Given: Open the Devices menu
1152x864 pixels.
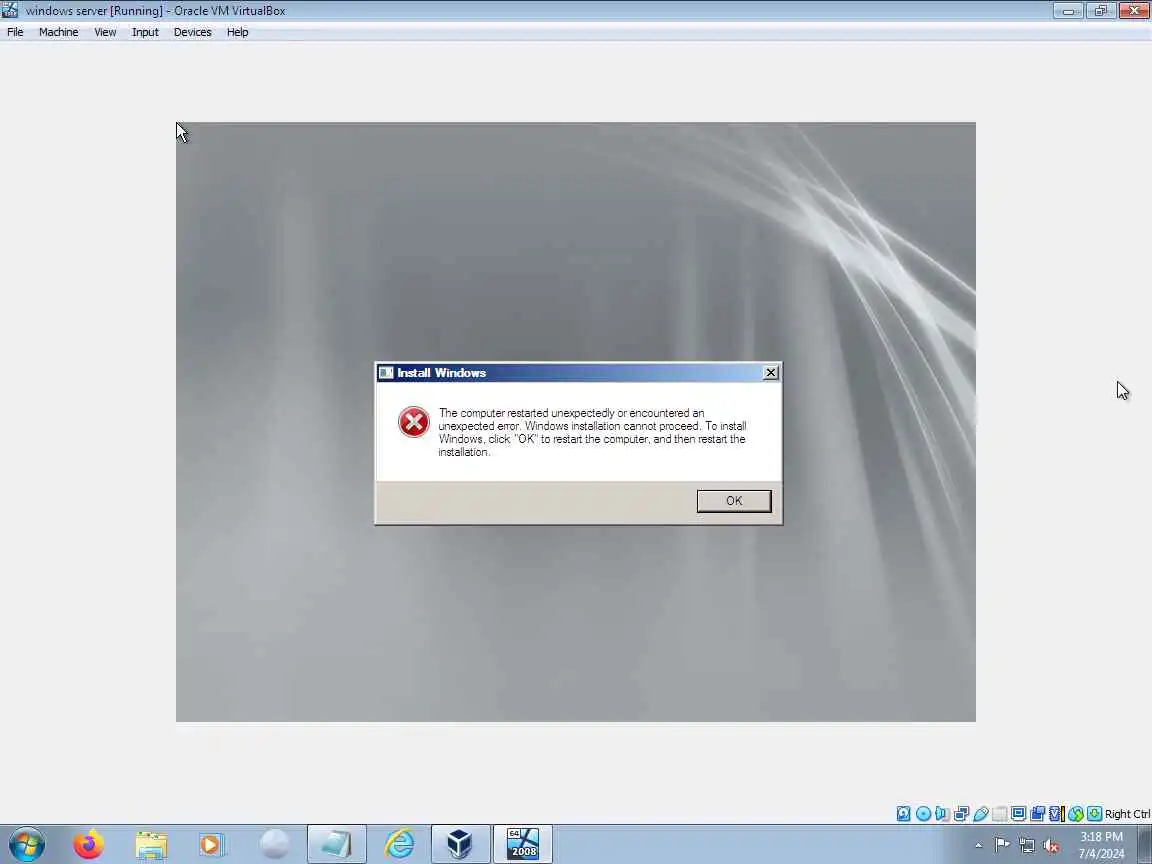Looking at the screenshot, I should pyautogui.click(x=192, y=32).
